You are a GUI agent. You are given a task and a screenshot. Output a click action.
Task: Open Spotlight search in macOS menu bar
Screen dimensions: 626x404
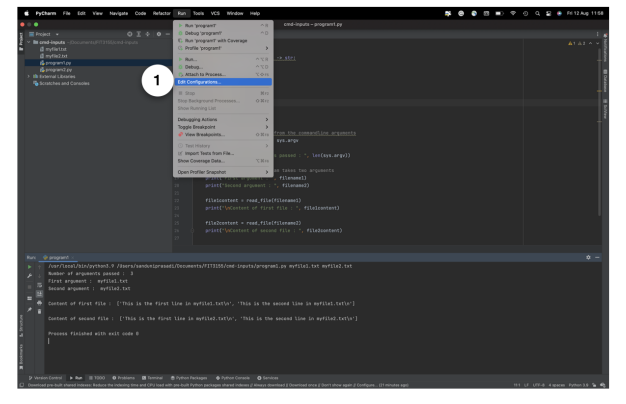click(x=537, y=13)
